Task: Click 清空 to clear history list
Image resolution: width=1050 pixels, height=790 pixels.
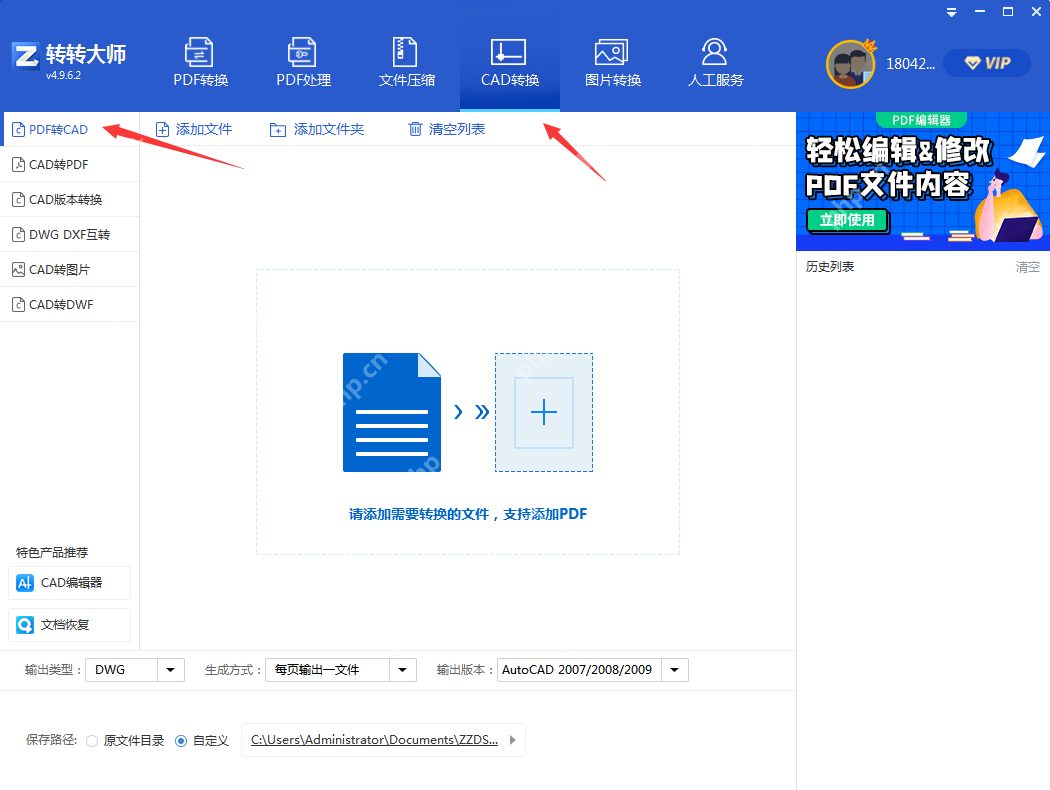Action: click(1027, 267)
